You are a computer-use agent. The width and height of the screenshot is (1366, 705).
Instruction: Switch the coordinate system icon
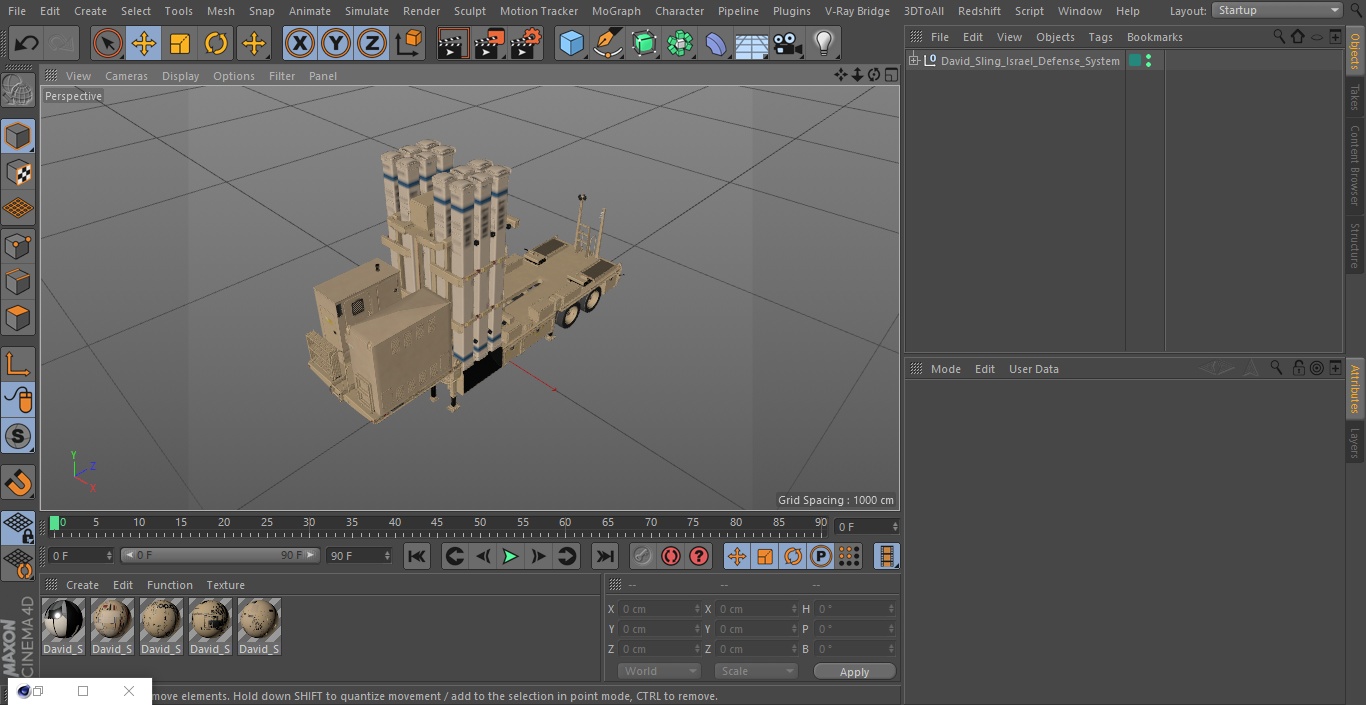(409, 43)
